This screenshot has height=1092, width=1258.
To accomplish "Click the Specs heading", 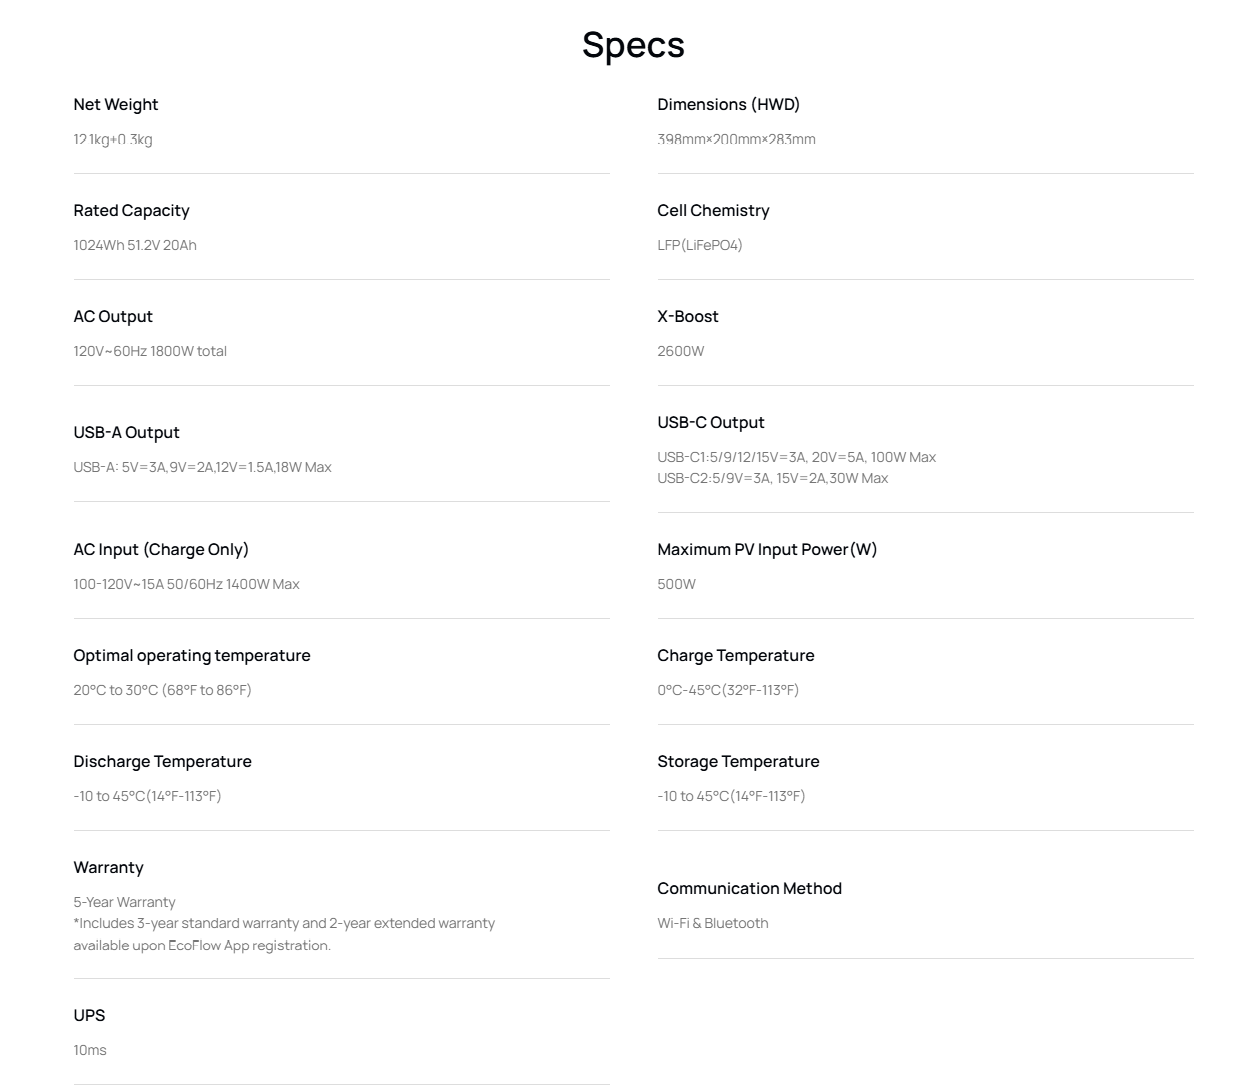I will (x=633, y=45).
